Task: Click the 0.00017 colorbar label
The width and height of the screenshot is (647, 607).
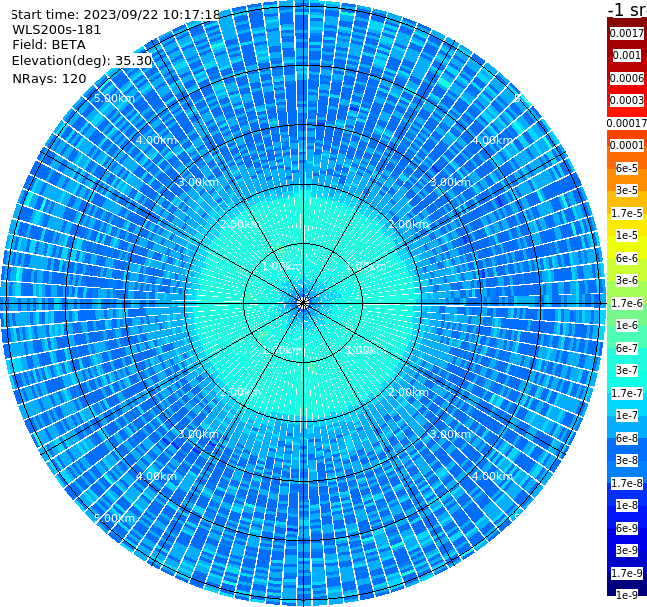Action: pos(627,123)
